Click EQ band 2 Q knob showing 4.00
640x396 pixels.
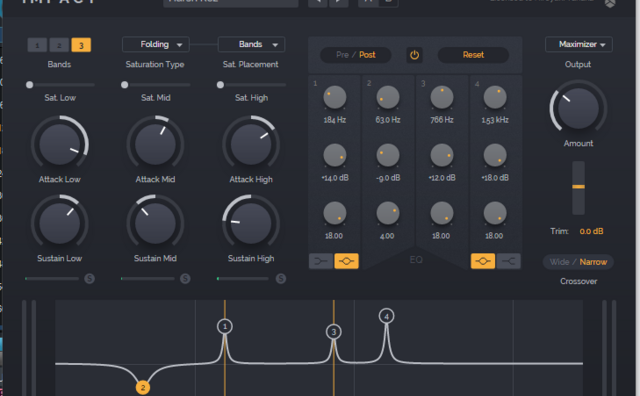pyautogui.click(x=388, y=213)
